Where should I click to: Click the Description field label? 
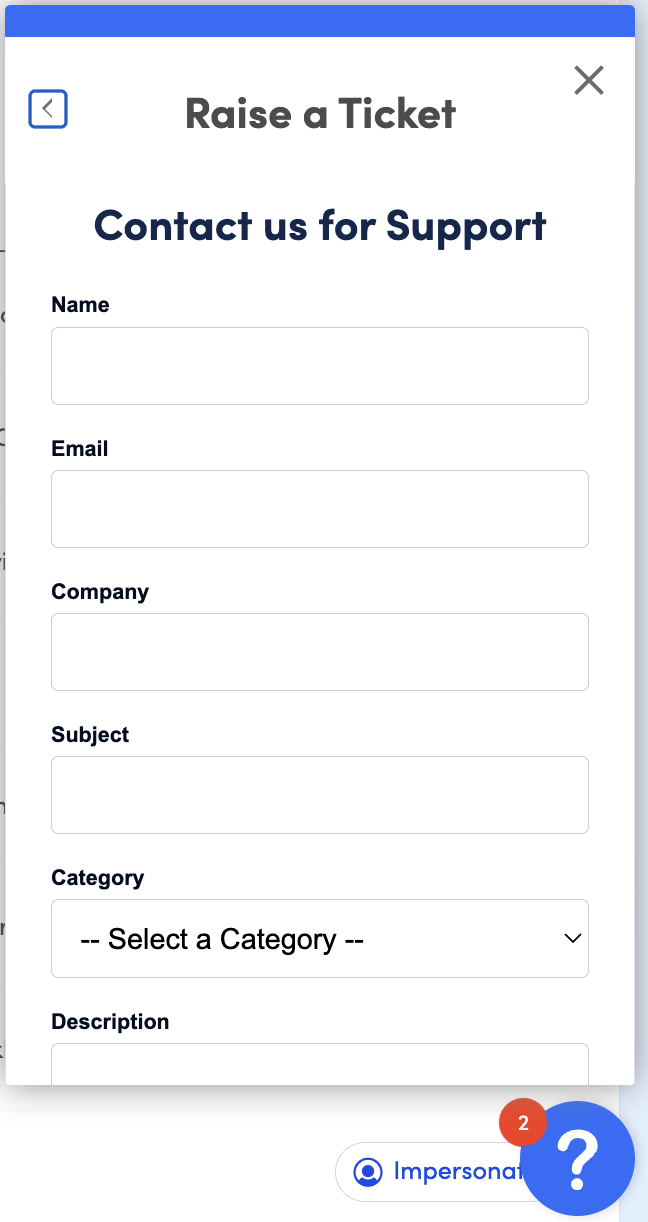coord(110,1021)
